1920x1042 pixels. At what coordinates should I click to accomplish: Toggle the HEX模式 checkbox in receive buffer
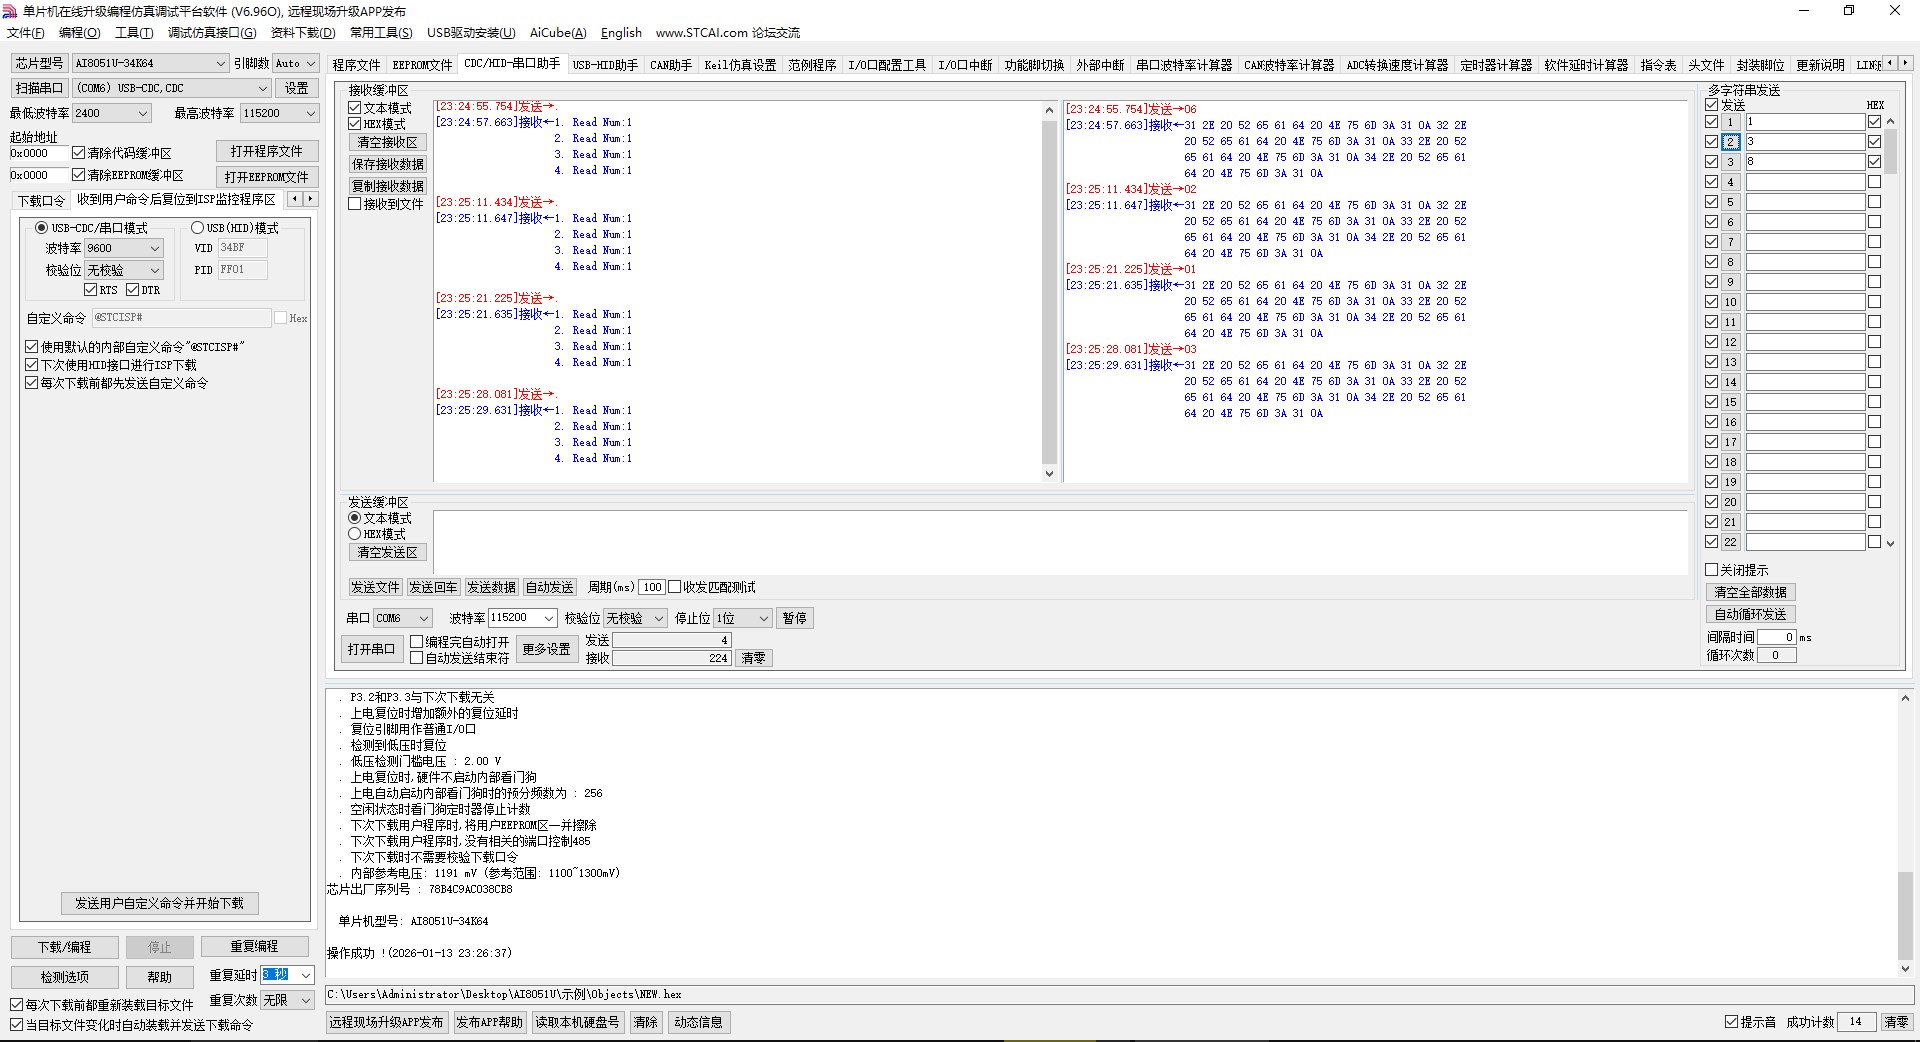click(x=355, y=124)
